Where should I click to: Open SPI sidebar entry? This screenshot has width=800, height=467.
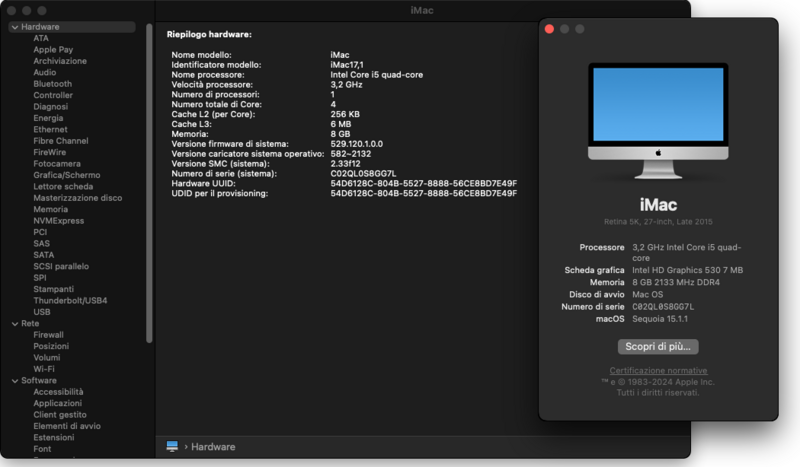tap(40, 278)
